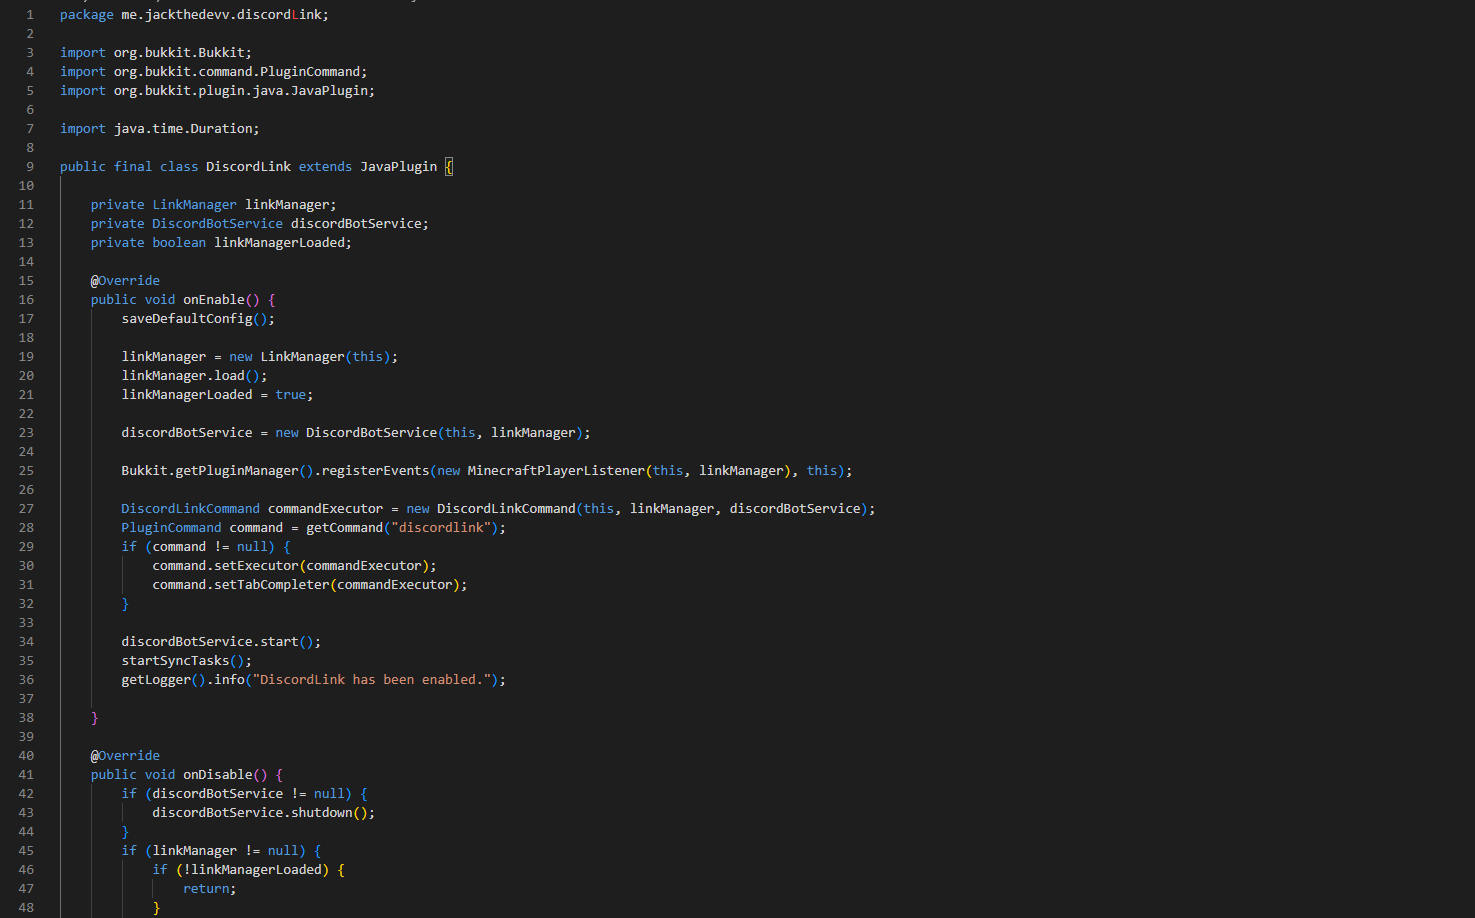Image resolution: width=1475 pixels, height=918 pixels.
Task: Click the 'boolean' type keyword on line 13
Action: tap(179, 243)
